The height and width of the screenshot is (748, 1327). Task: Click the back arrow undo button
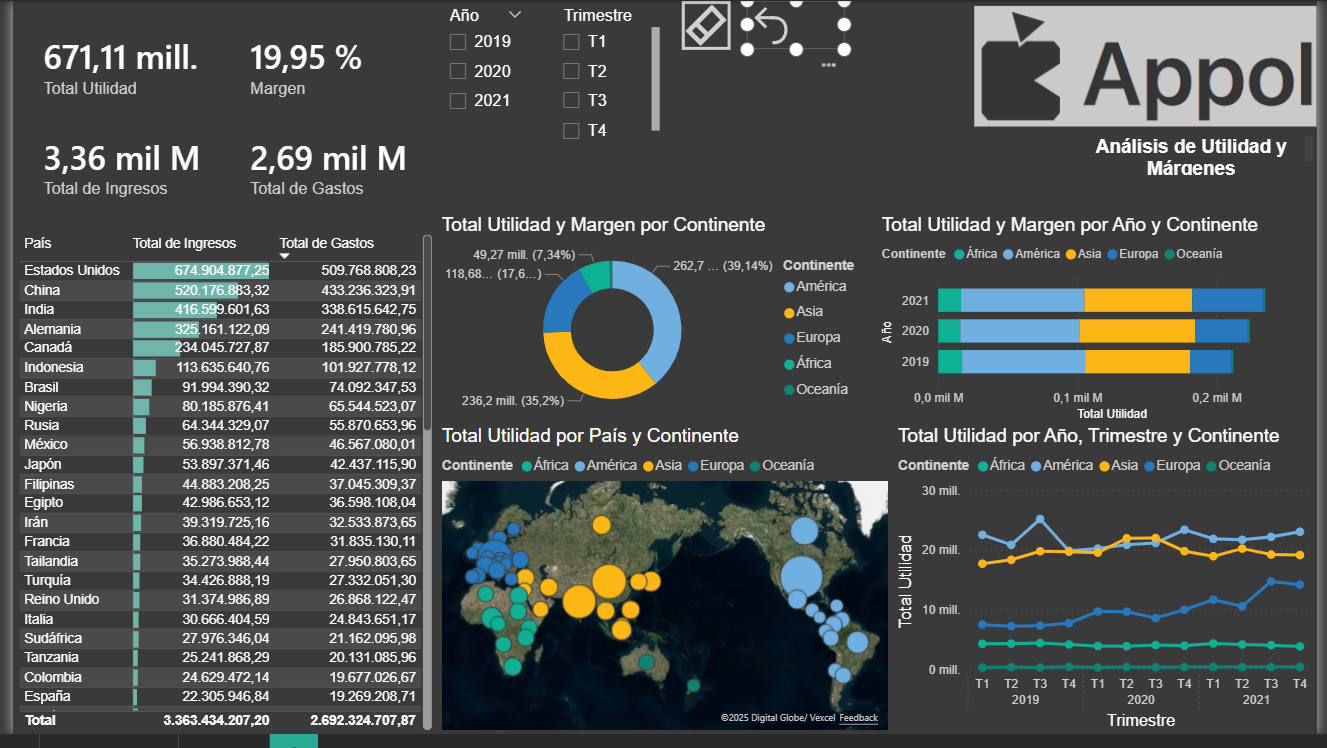pos(771,25)
